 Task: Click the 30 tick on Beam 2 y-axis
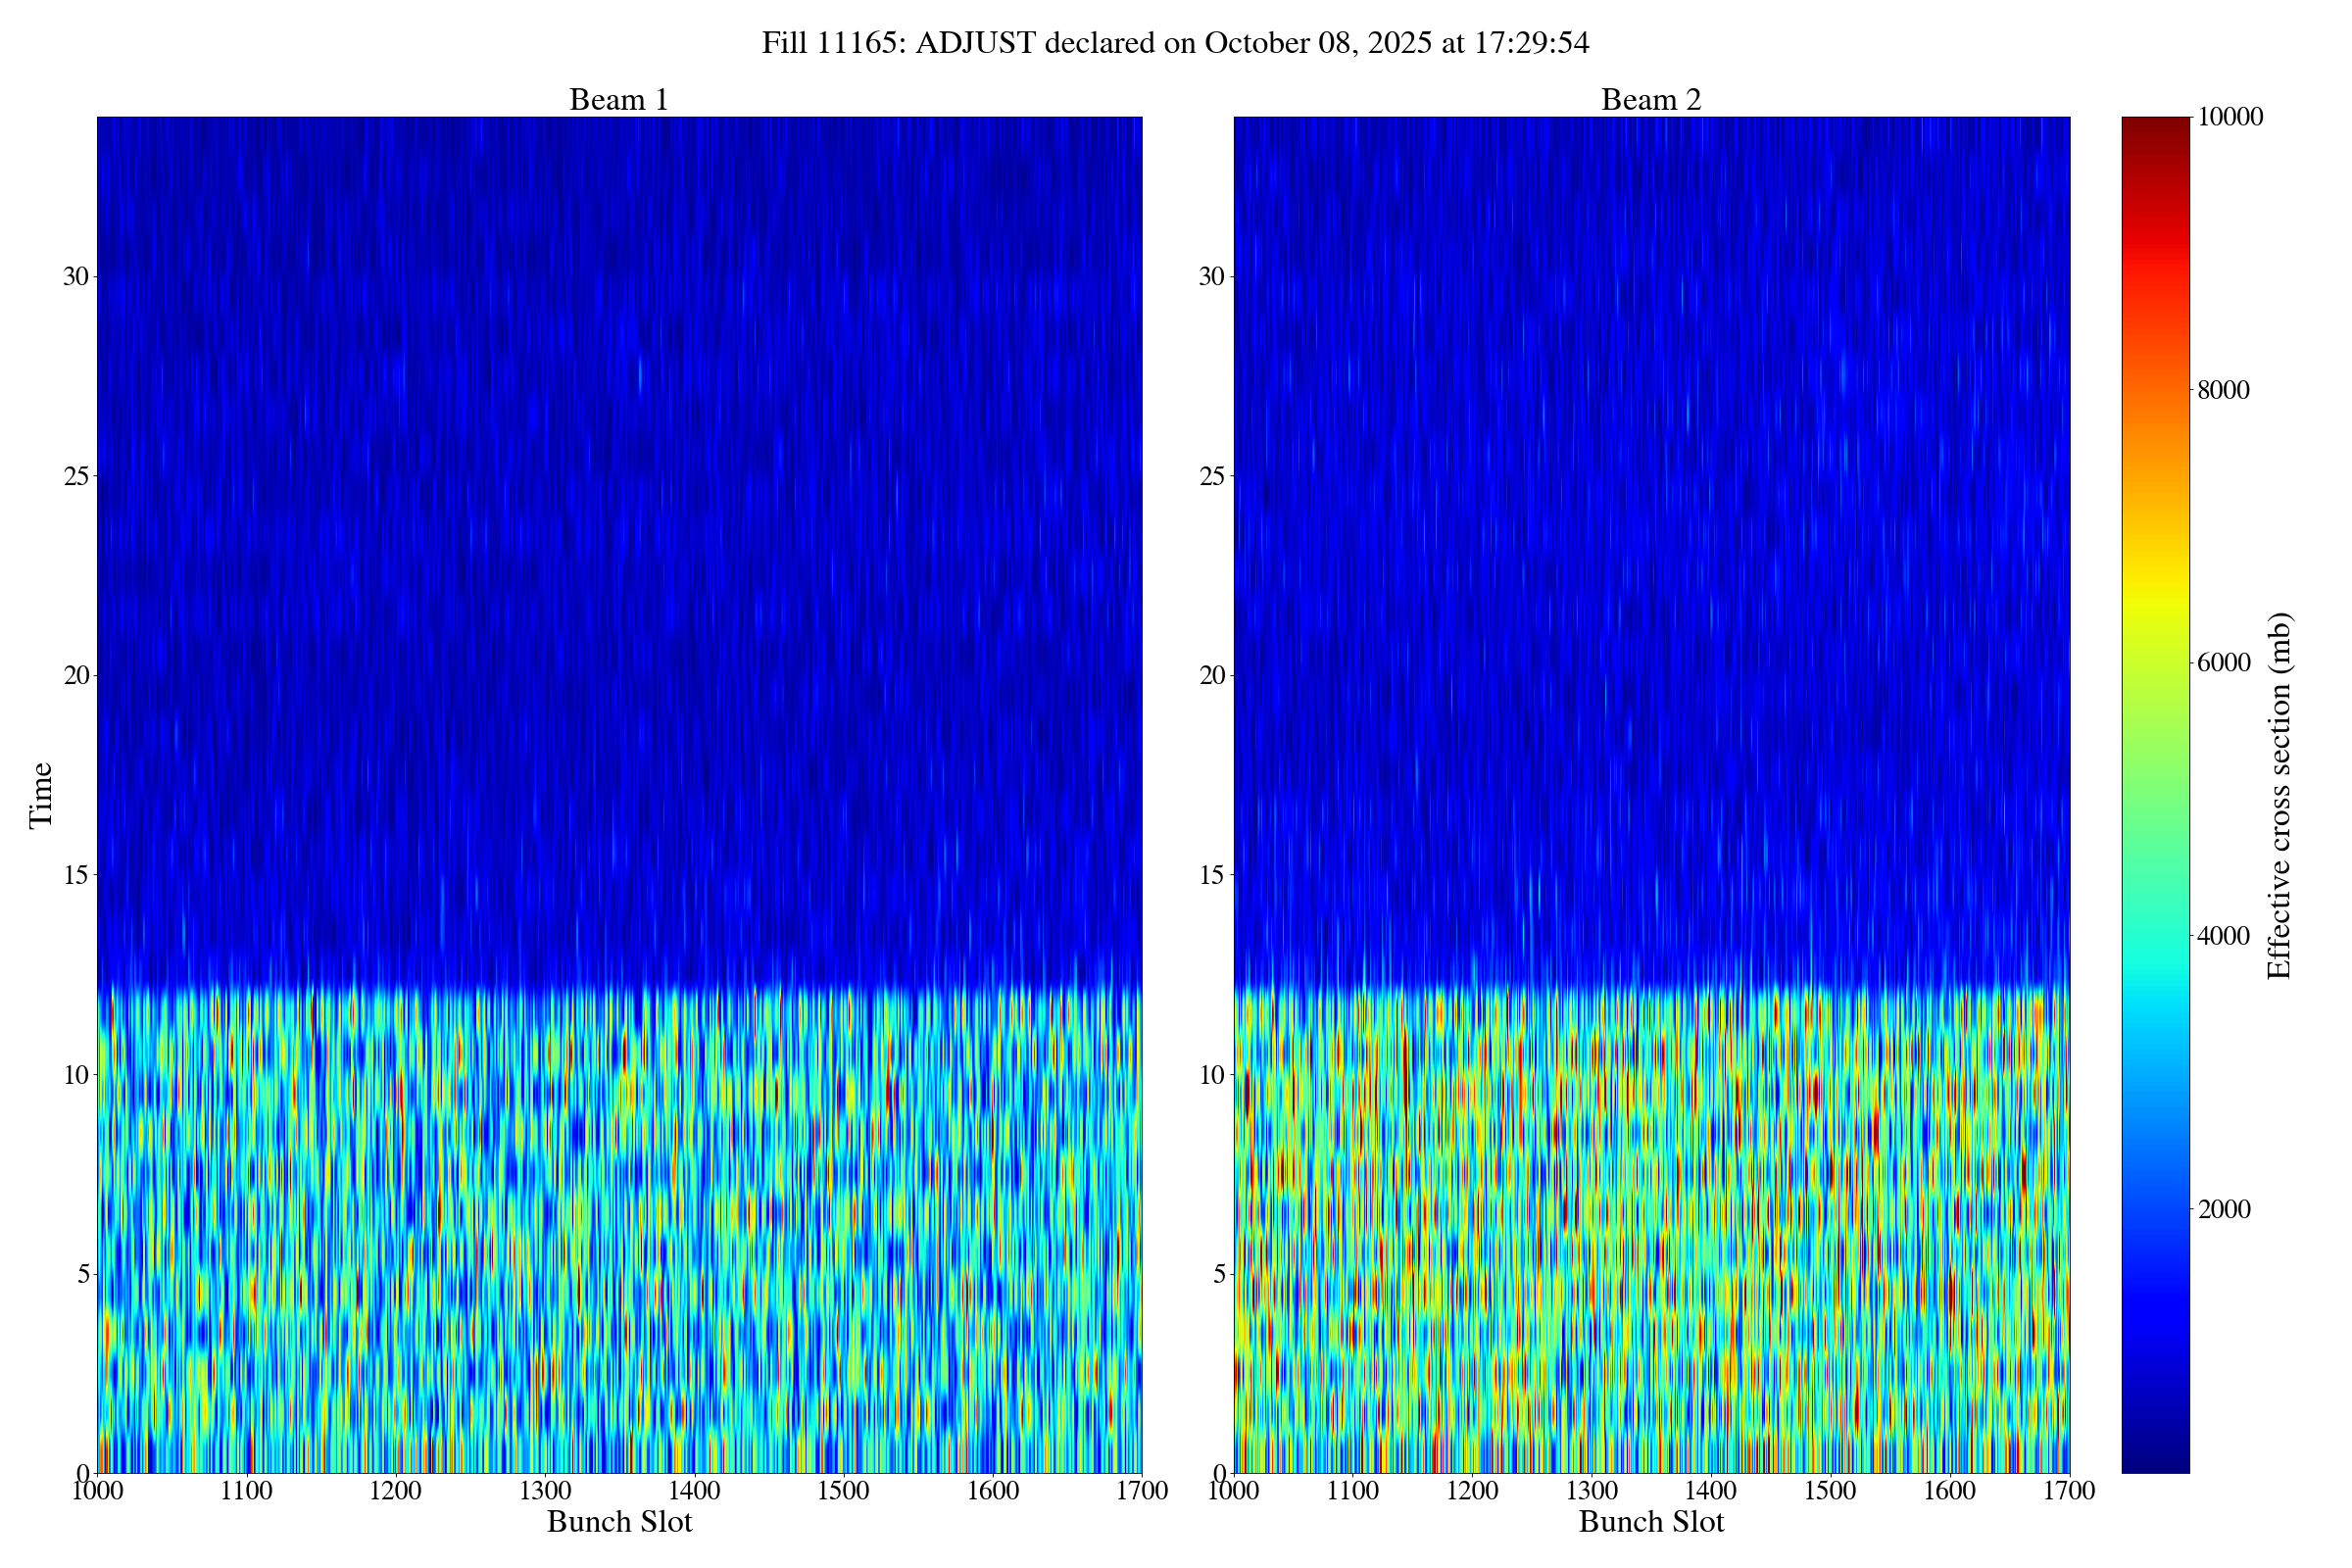tap(1212, 276)
